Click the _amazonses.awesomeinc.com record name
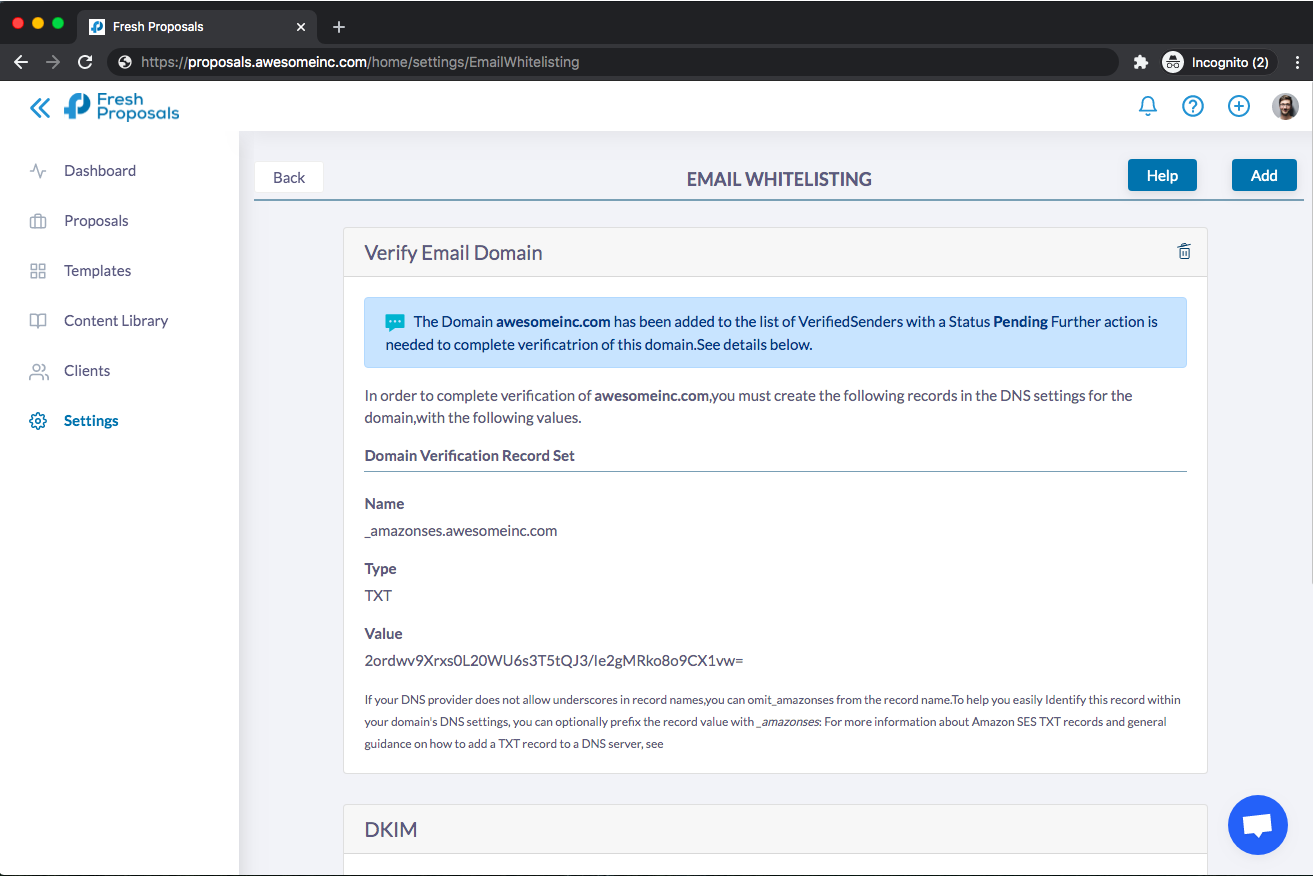This screenshot has width=1313, height=876. 461,531
